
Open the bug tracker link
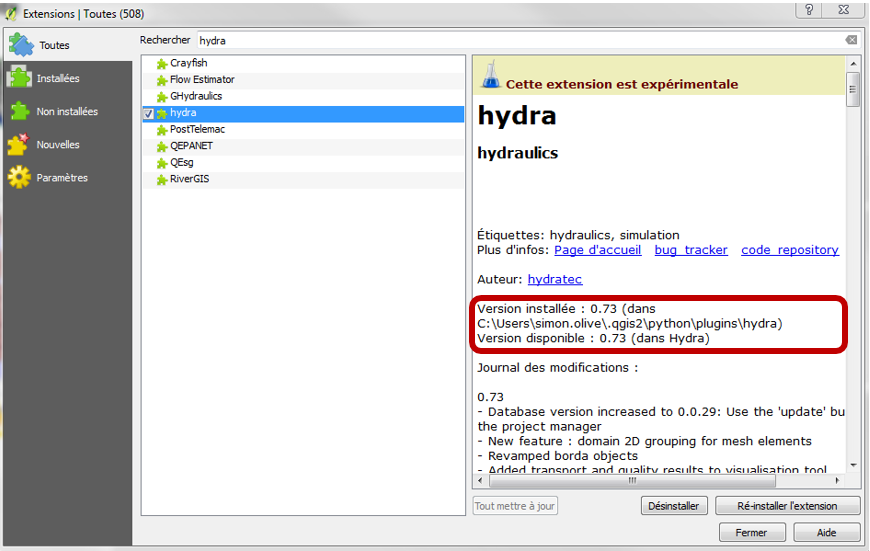691,250
